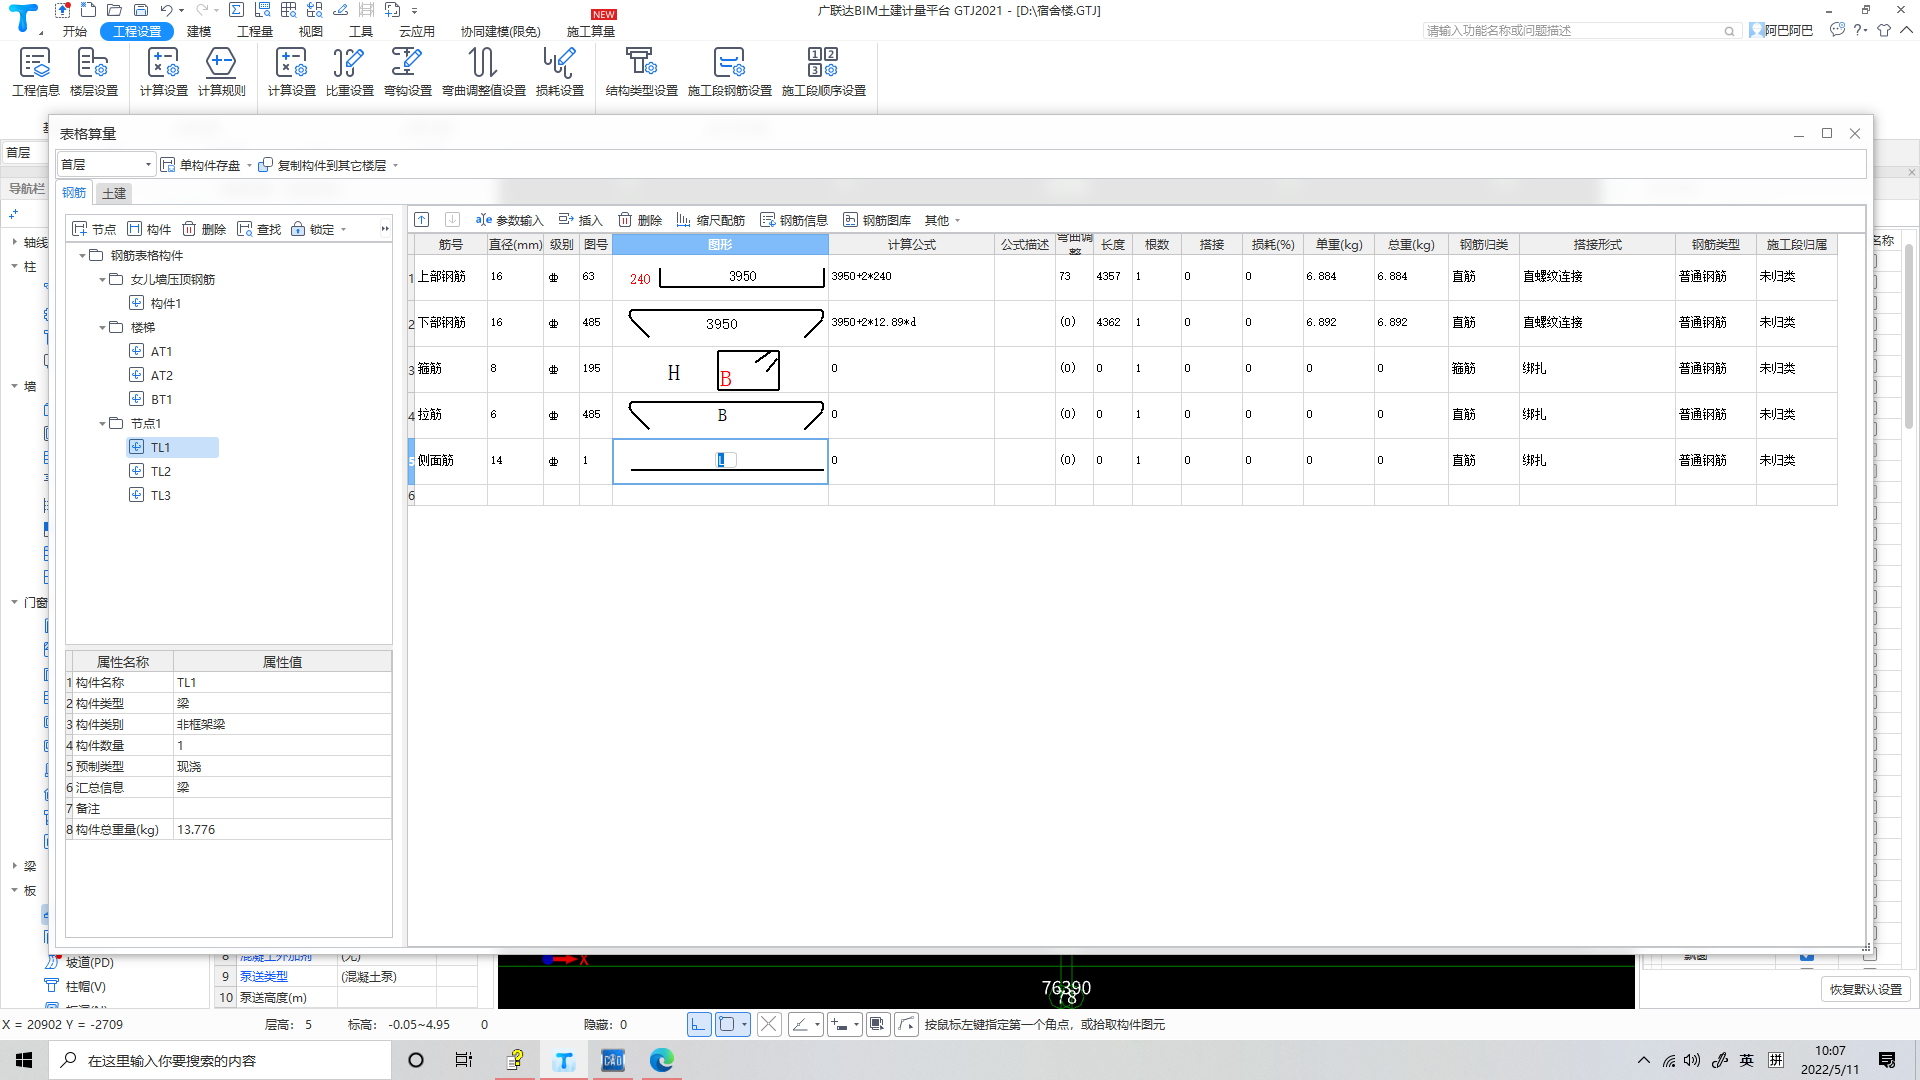
Task: Click the 图形 column header
Action: tap(720, 244)
